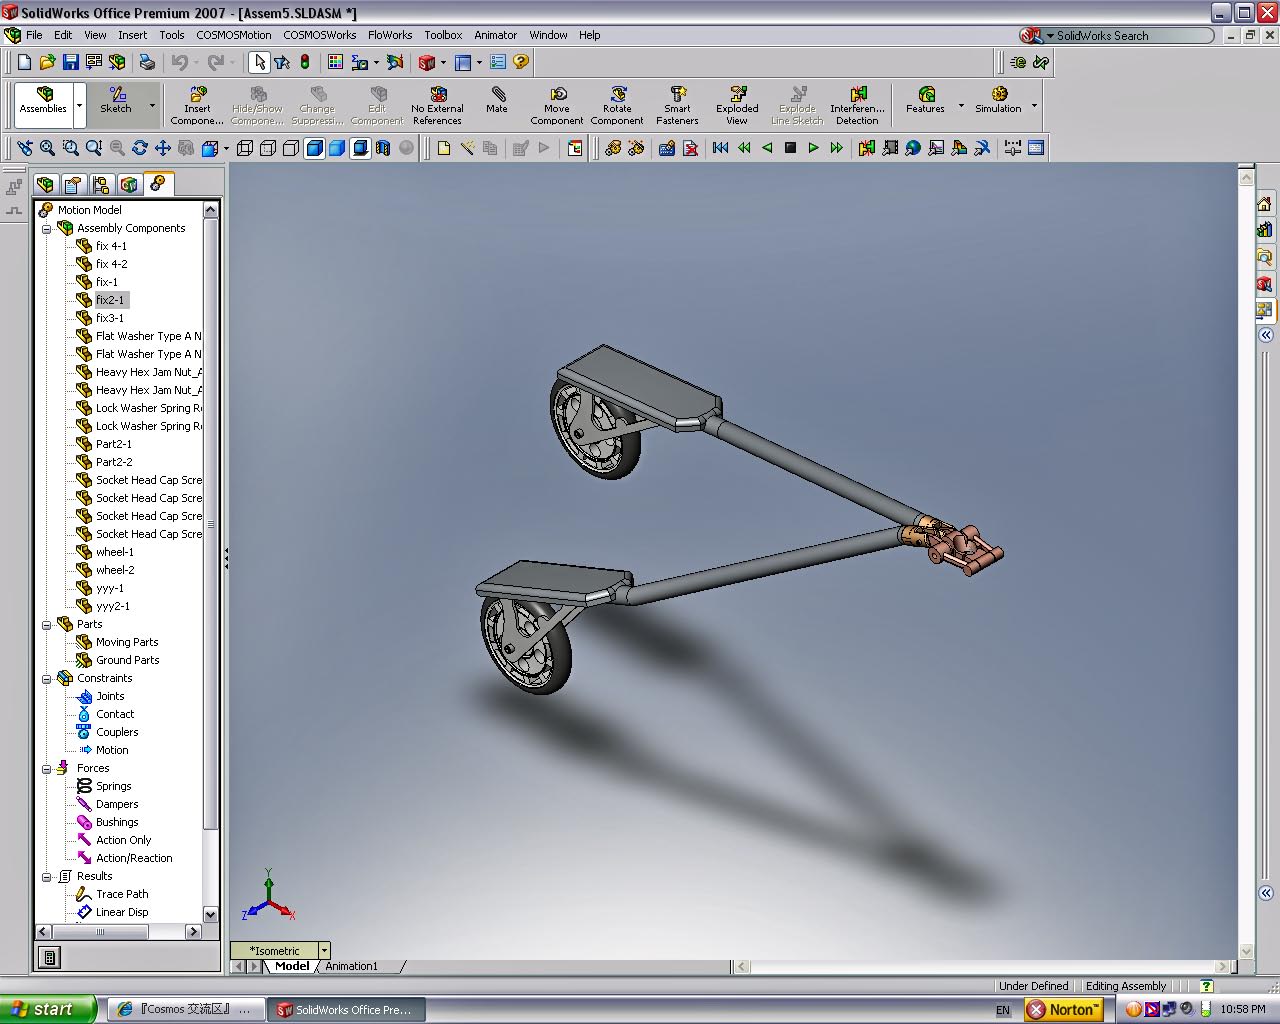Image resolution: width=1280 pixels, height=1024 pixels.
Task: Click the Windows Start button
Action: pyautogui.click(x=48, y=1009)
